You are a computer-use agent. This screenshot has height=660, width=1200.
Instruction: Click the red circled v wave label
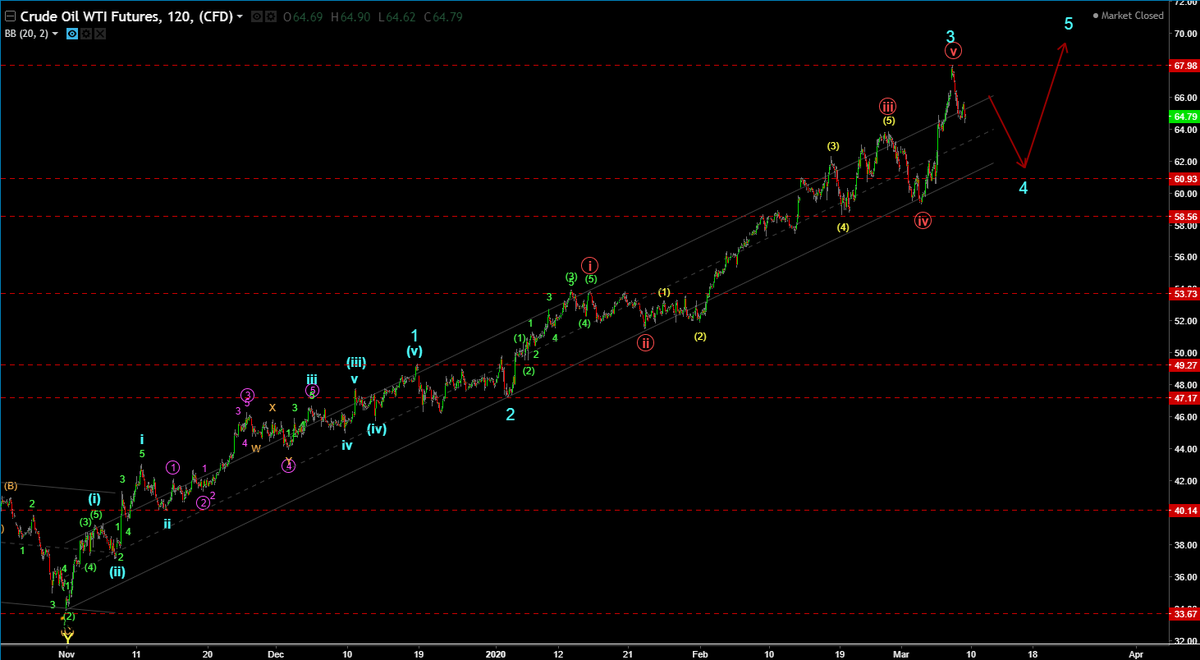954,51
